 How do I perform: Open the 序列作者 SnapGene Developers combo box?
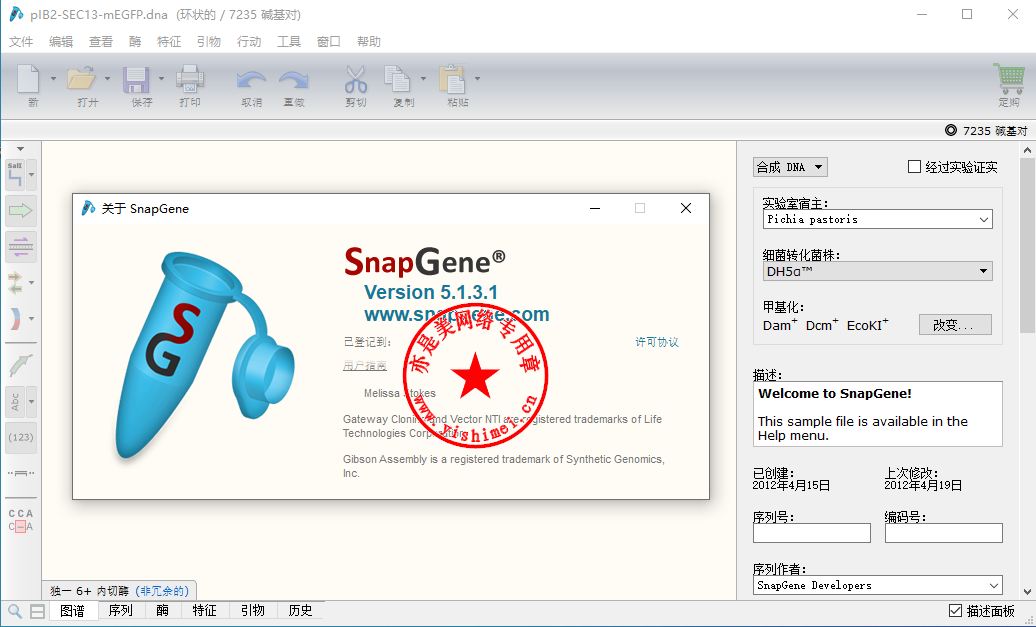[877, 585]
